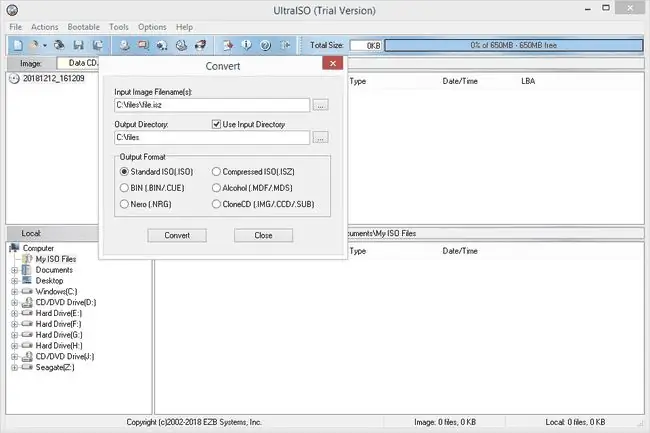Click the Data CD image type field
The width and height of the screenshot is (650, 433).
[78, 63]
